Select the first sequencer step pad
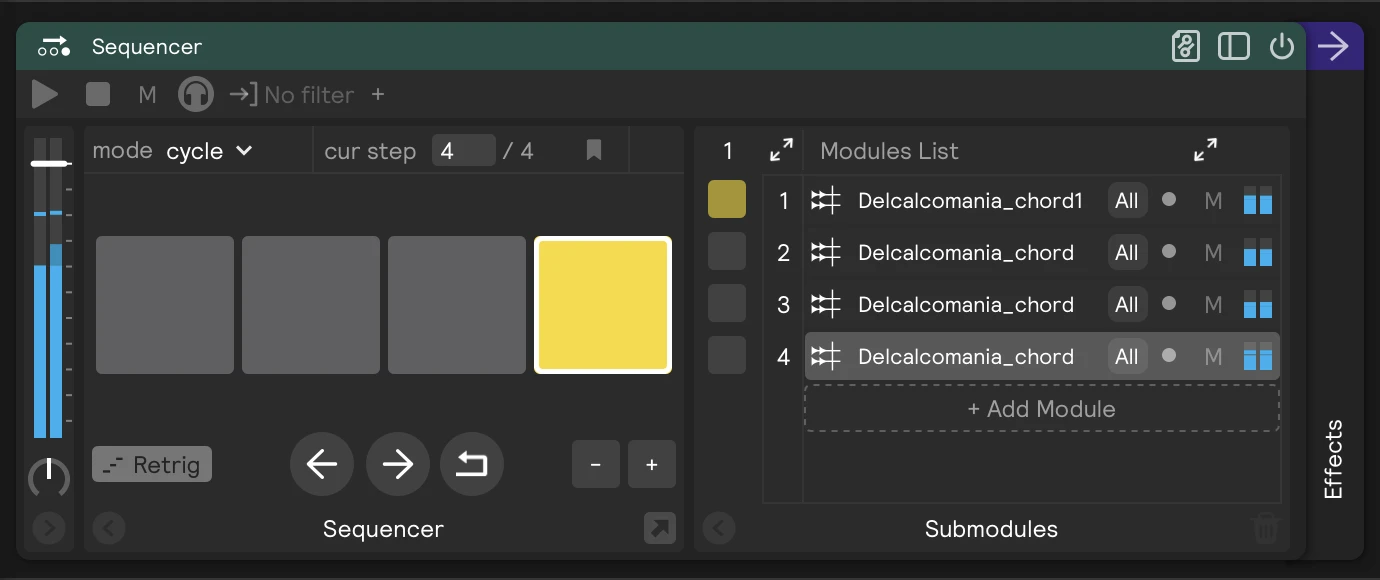 click(165, 305)
